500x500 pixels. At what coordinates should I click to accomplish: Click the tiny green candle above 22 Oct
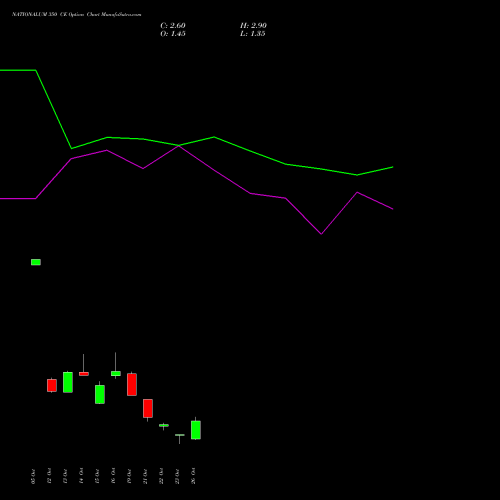coord(164,425)
